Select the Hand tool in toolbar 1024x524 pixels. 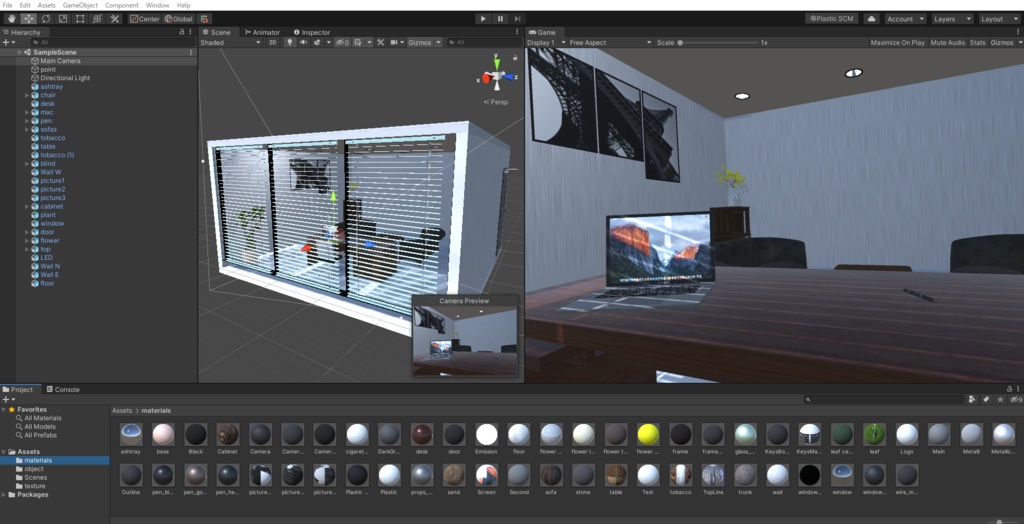12,19
